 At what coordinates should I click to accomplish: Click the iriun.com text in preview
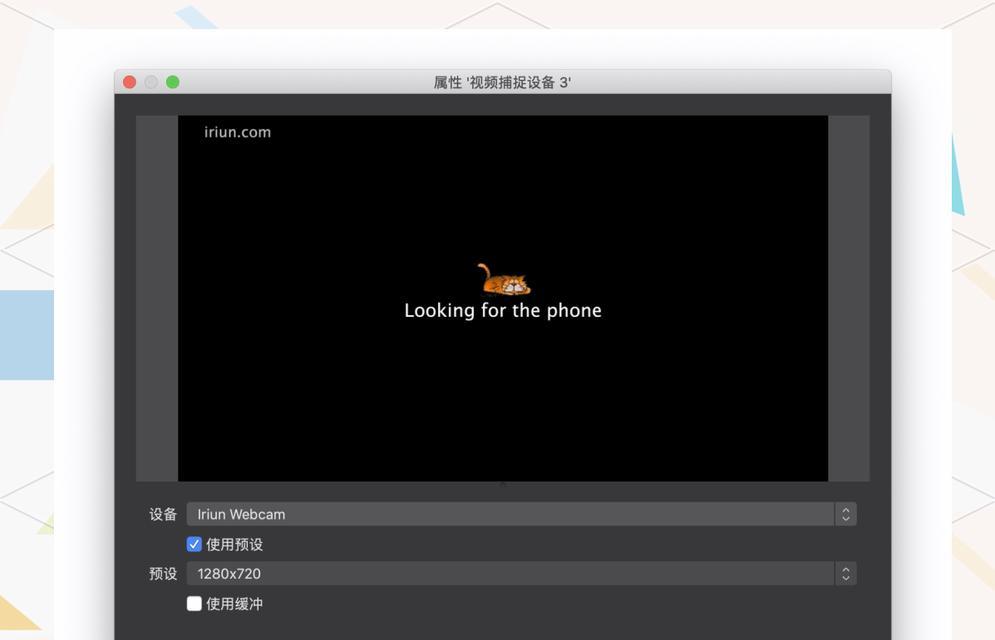coord(237,132)
